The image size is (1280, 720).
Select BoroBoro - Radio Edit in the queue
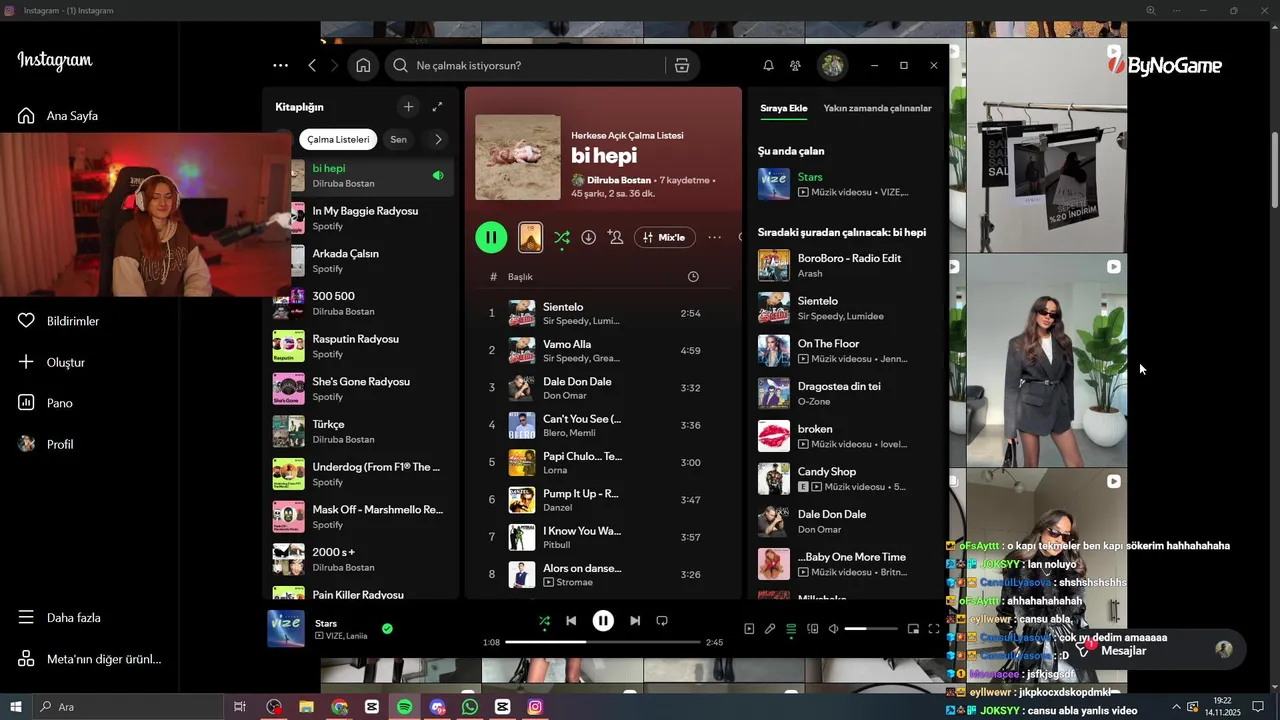847,265
